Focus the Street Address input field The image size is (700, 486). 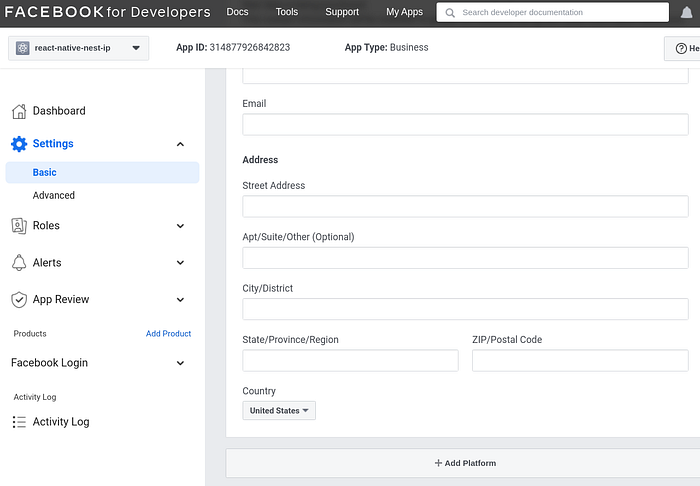coord(465,206)
